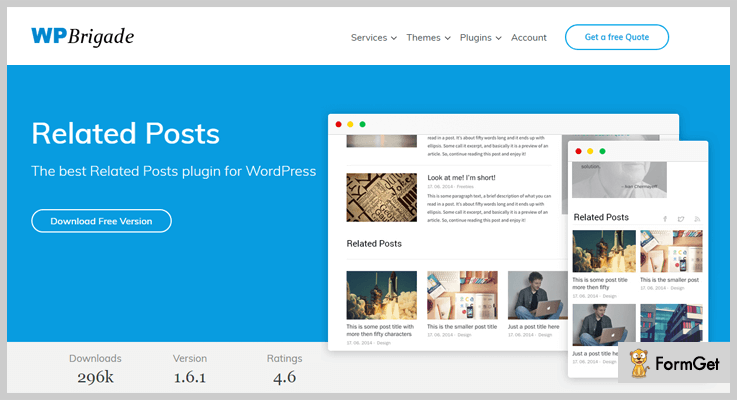Image resolution: width=737 pixels, height=400 pixels.
Task: Expand the Plugins dropdown chevron
Action: 499,38
